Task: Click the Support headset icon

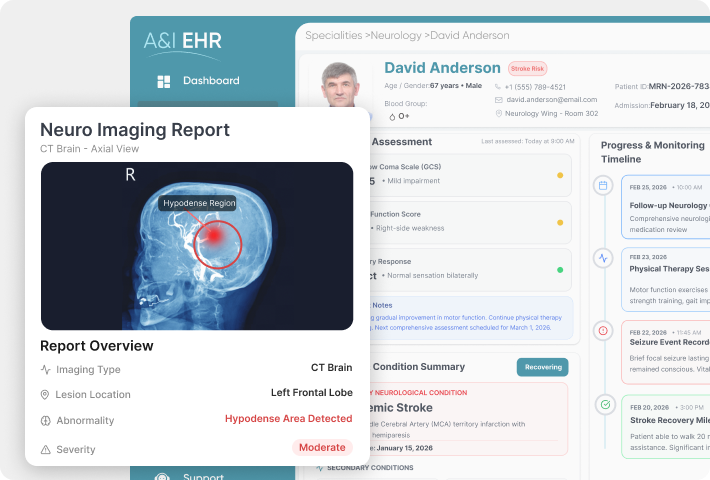Action: tap(162, 476)
